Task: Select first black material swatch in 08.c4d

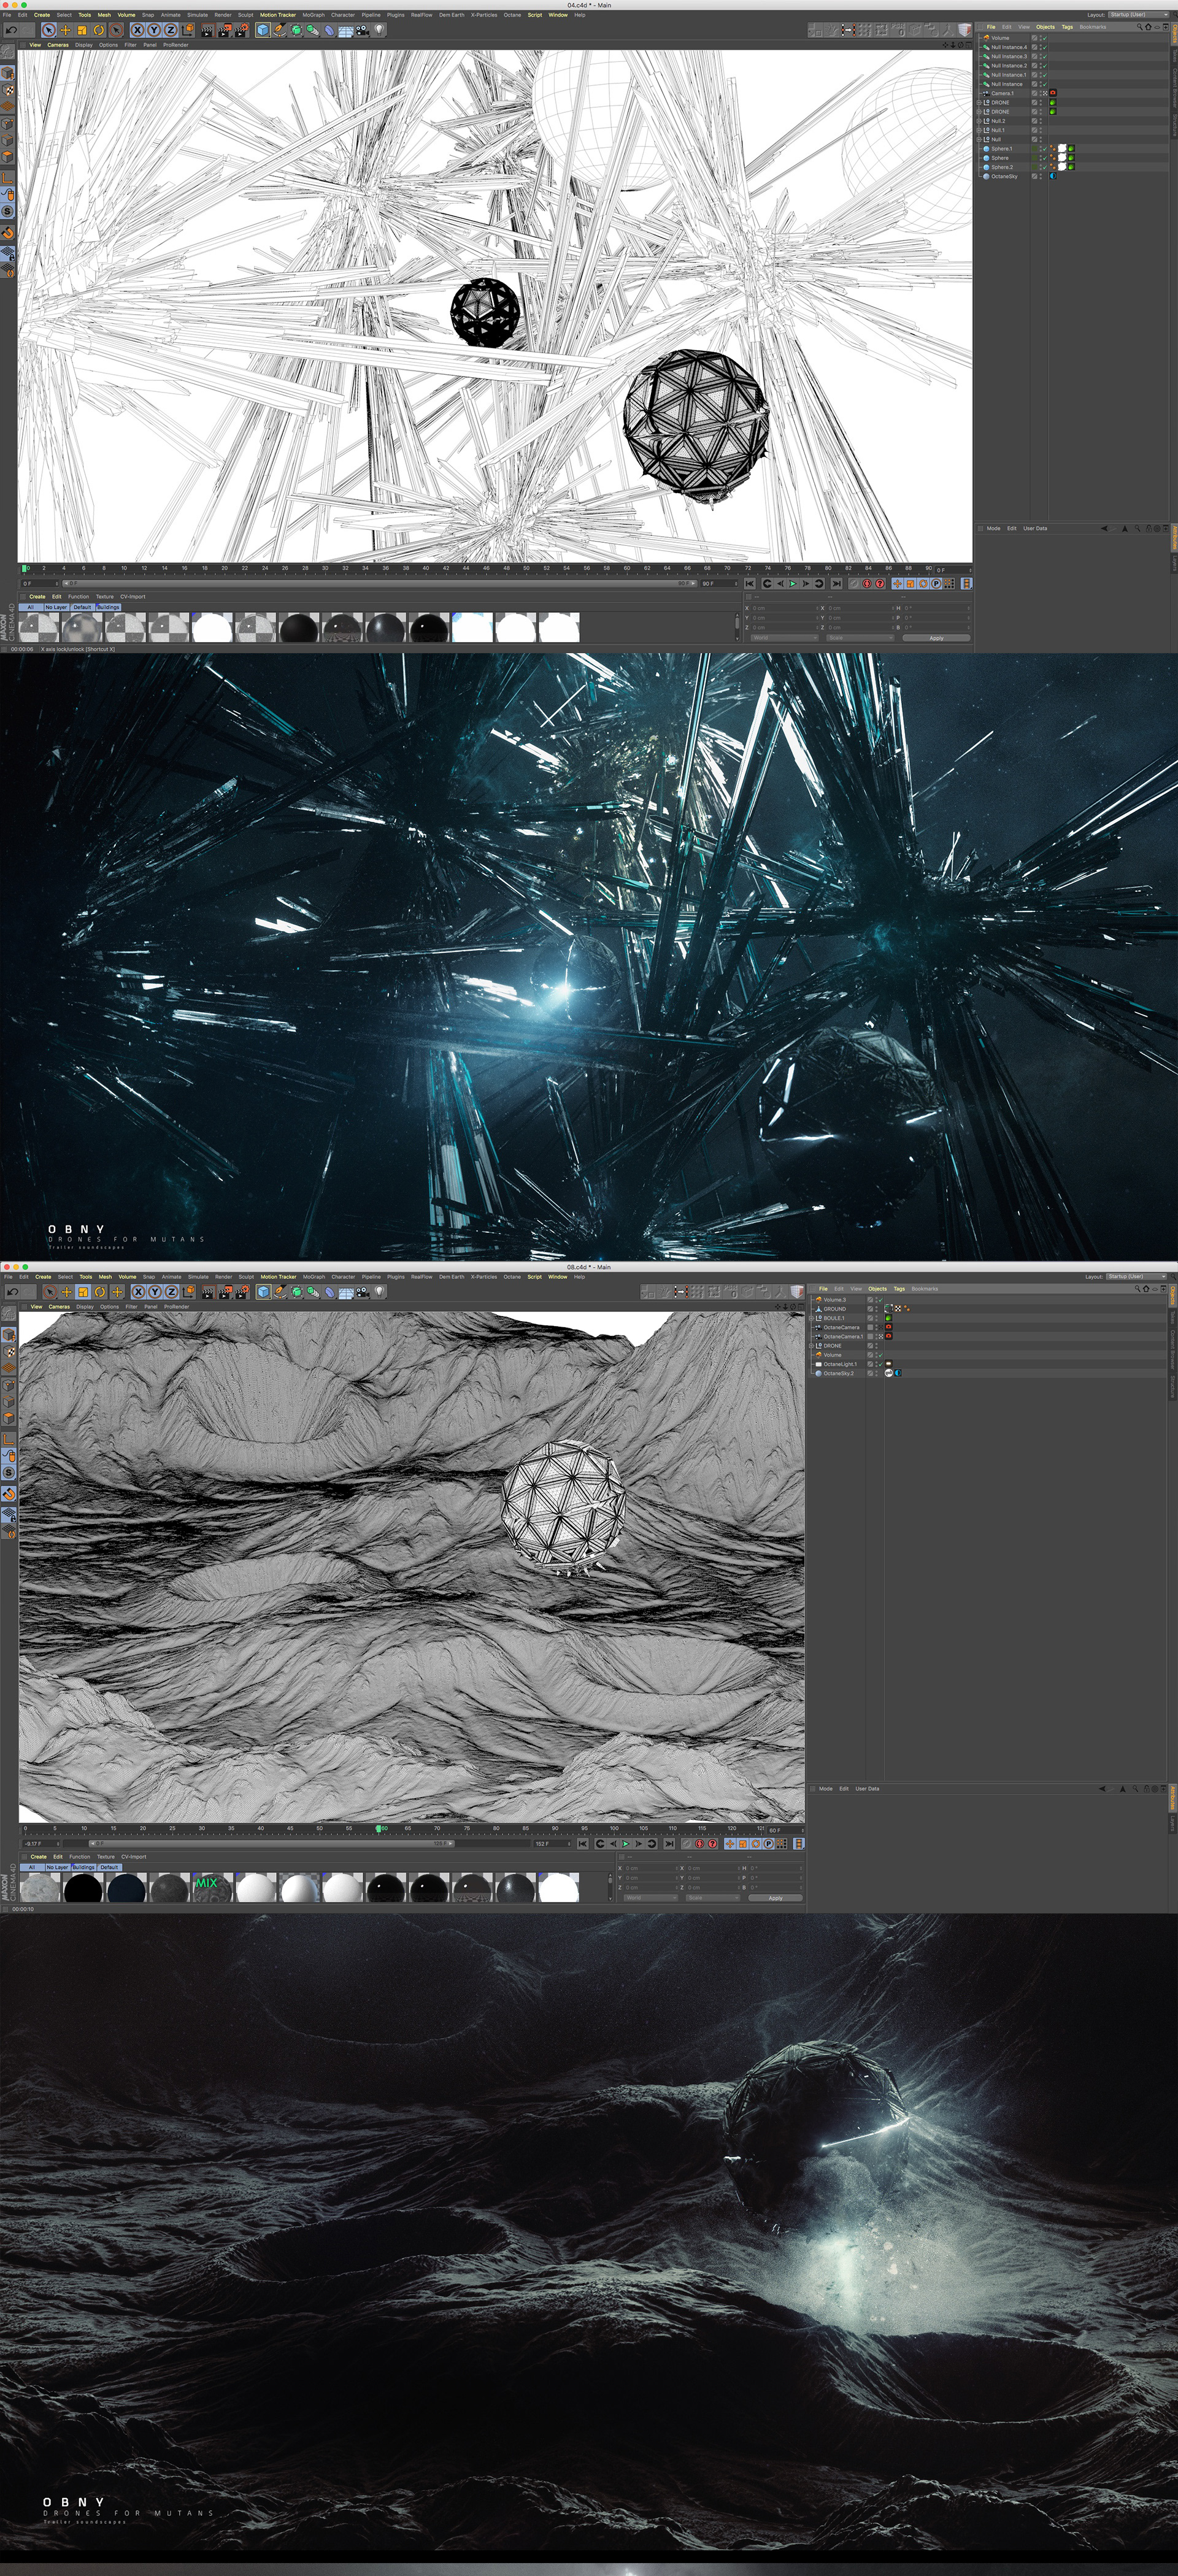Action: pyautogui.click(x=84, y=1887)
